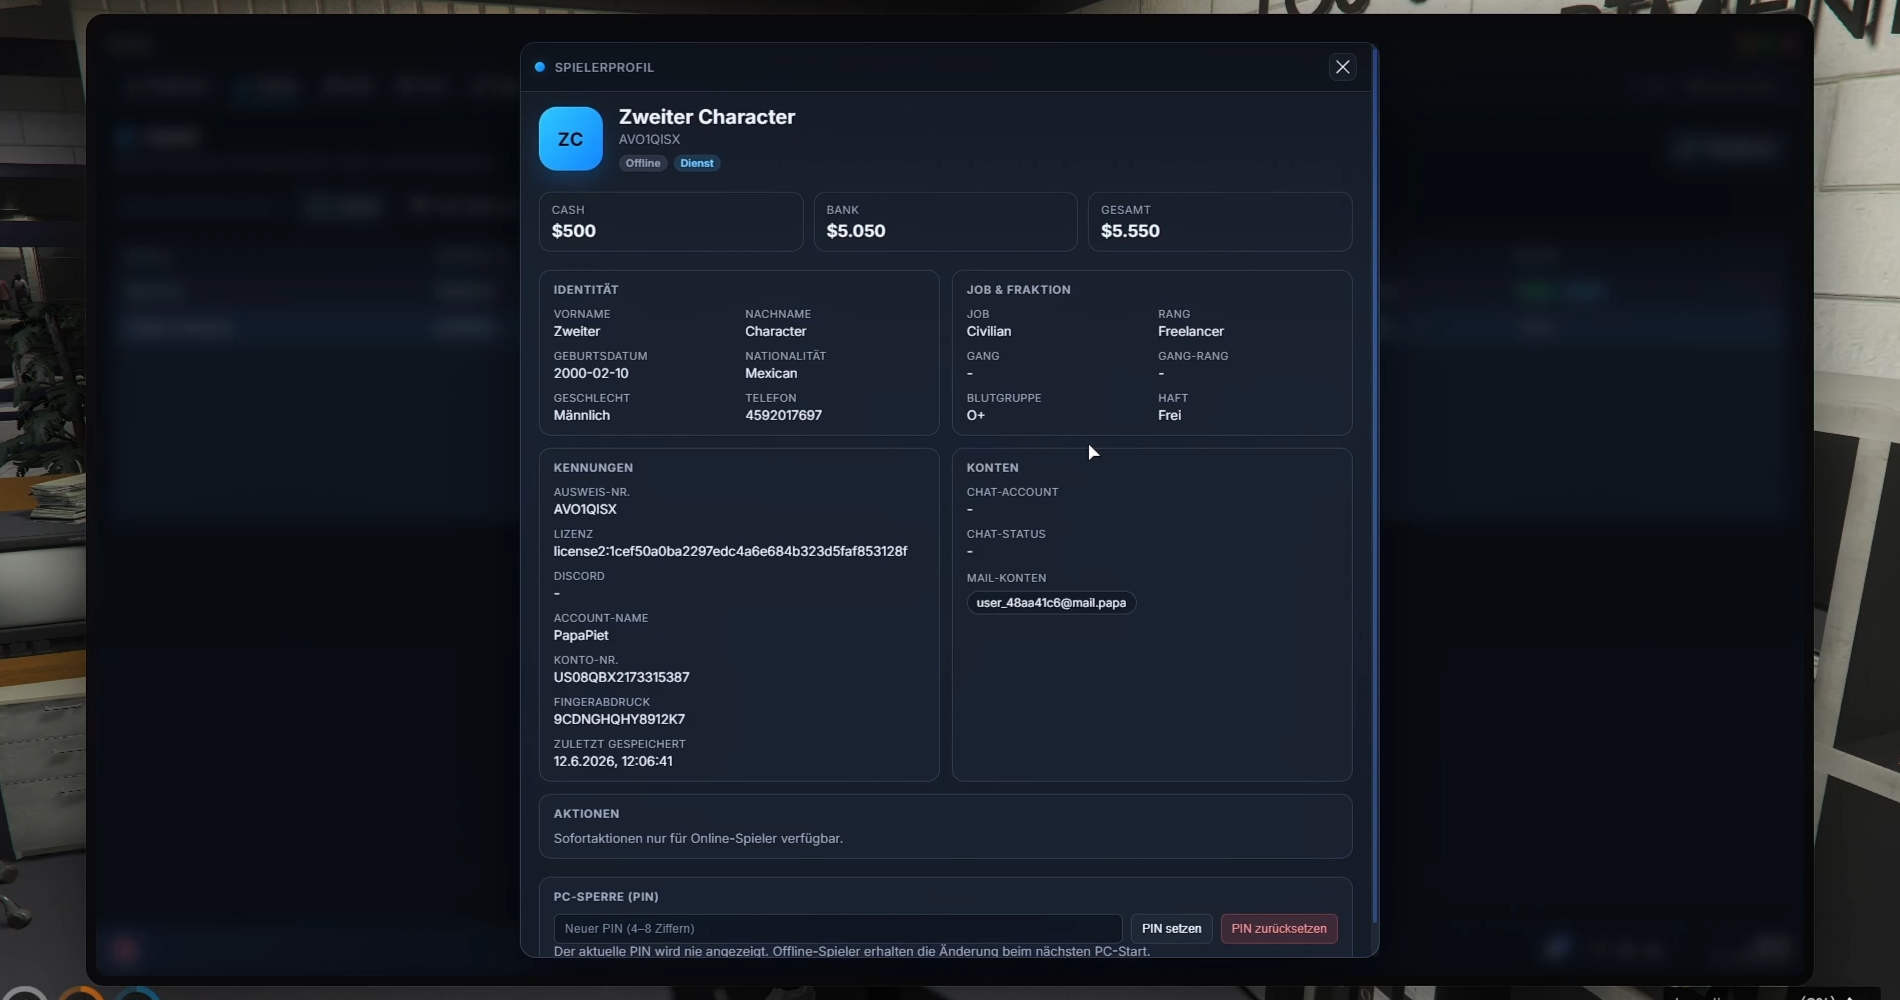Select the Fingerabdruck value 9CDNGHQHY8912K7
The height and width of the screenshot is (1000, 1900).
pyautogui.click(x=619, y=719)
